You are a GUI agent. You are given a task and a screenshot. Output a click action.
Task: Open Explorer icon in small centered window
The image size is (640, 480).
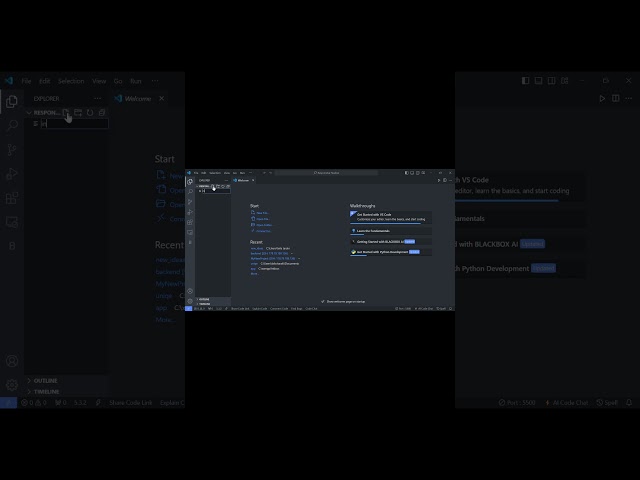(190, 182)
